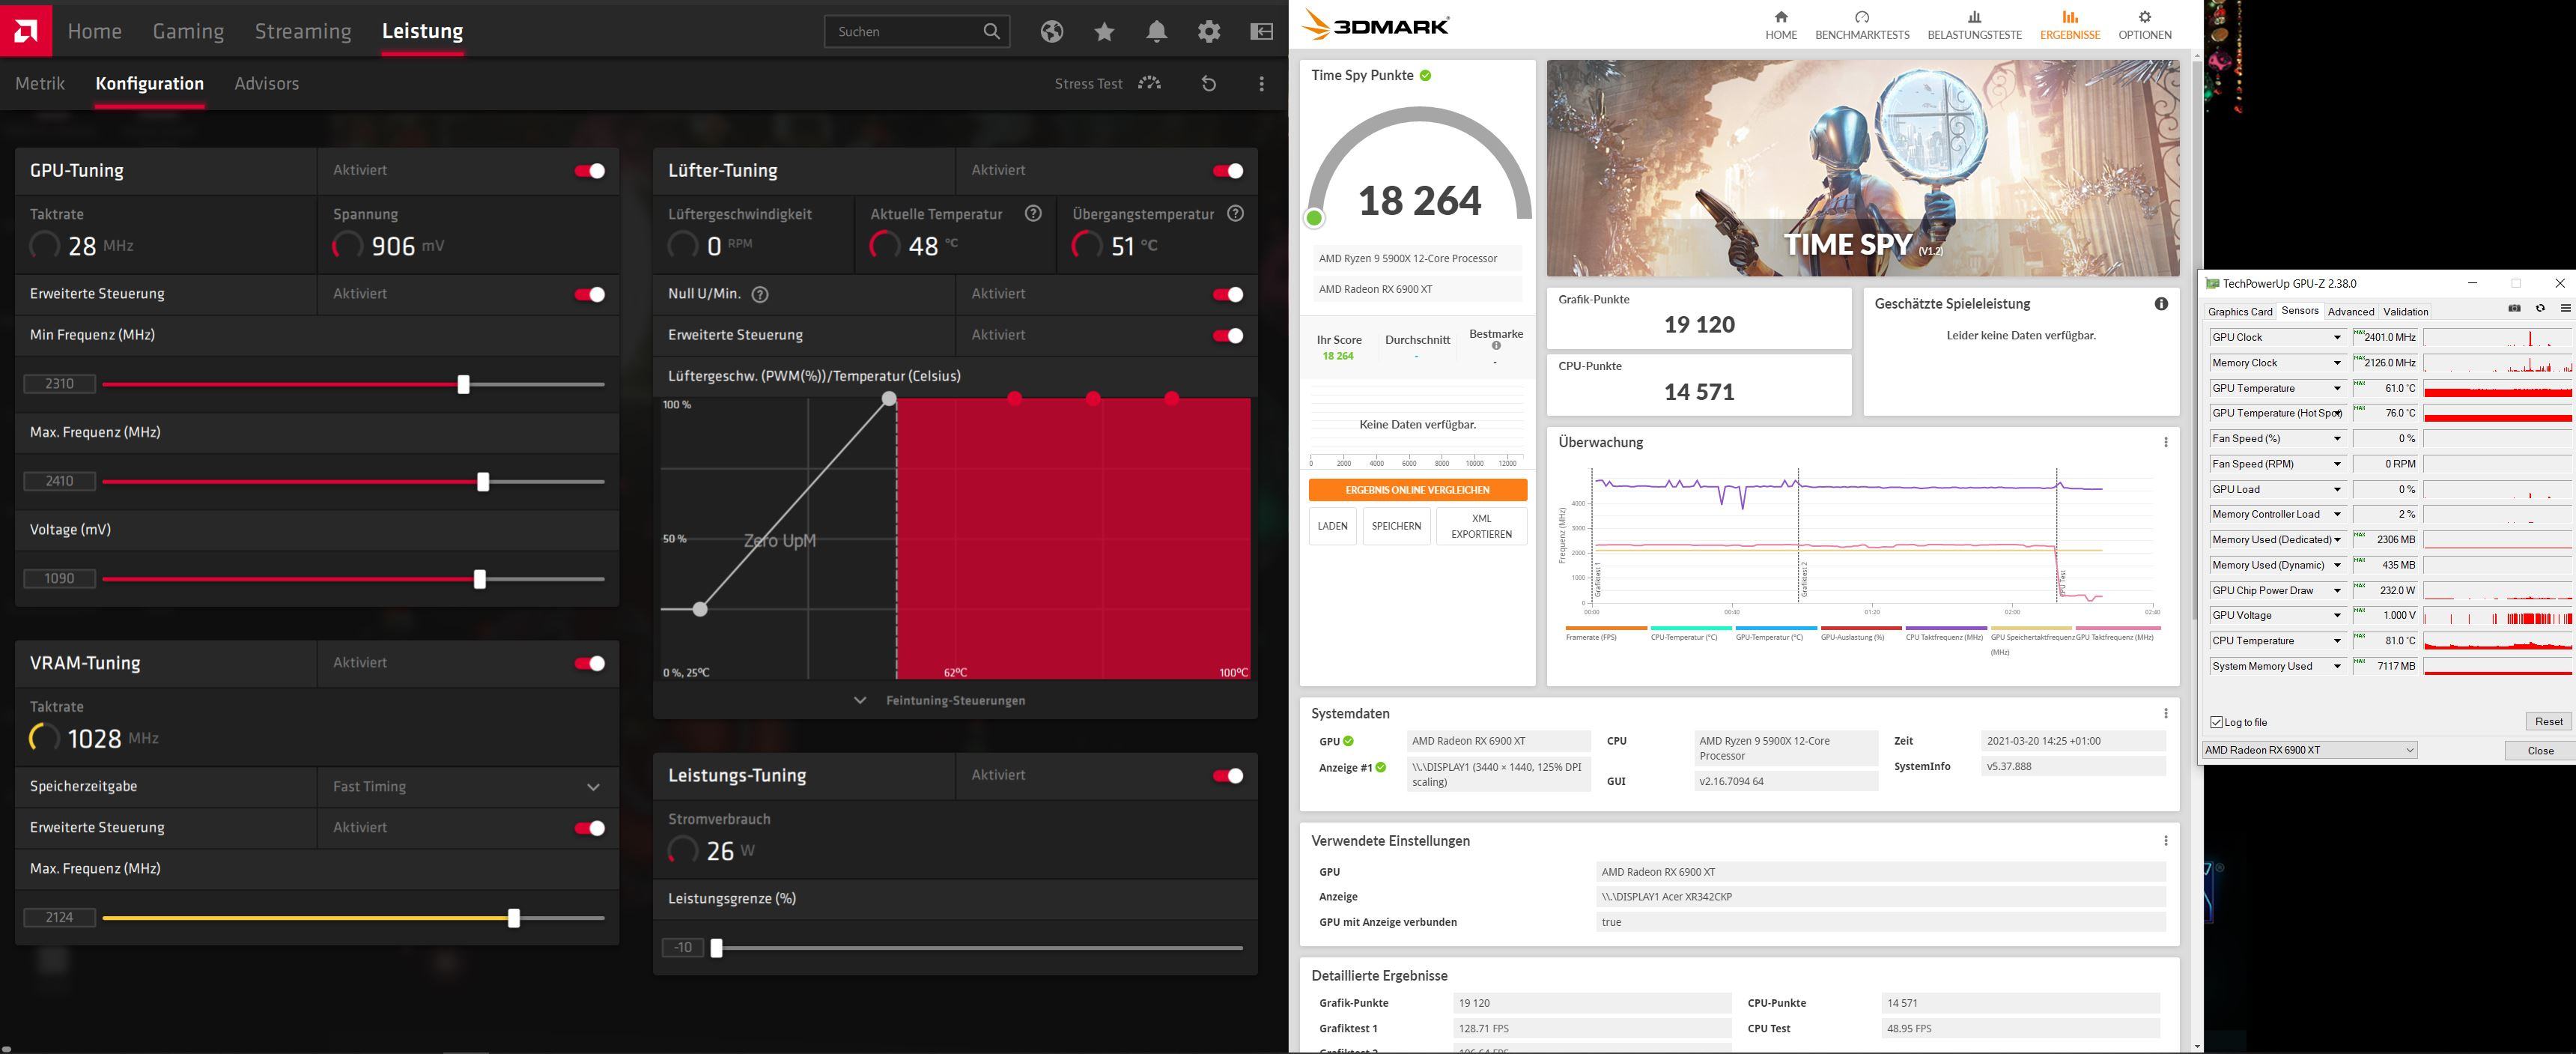Open the web browser globe icon
This screenshot has width=2576, height=1054.
click(1051, 31)
